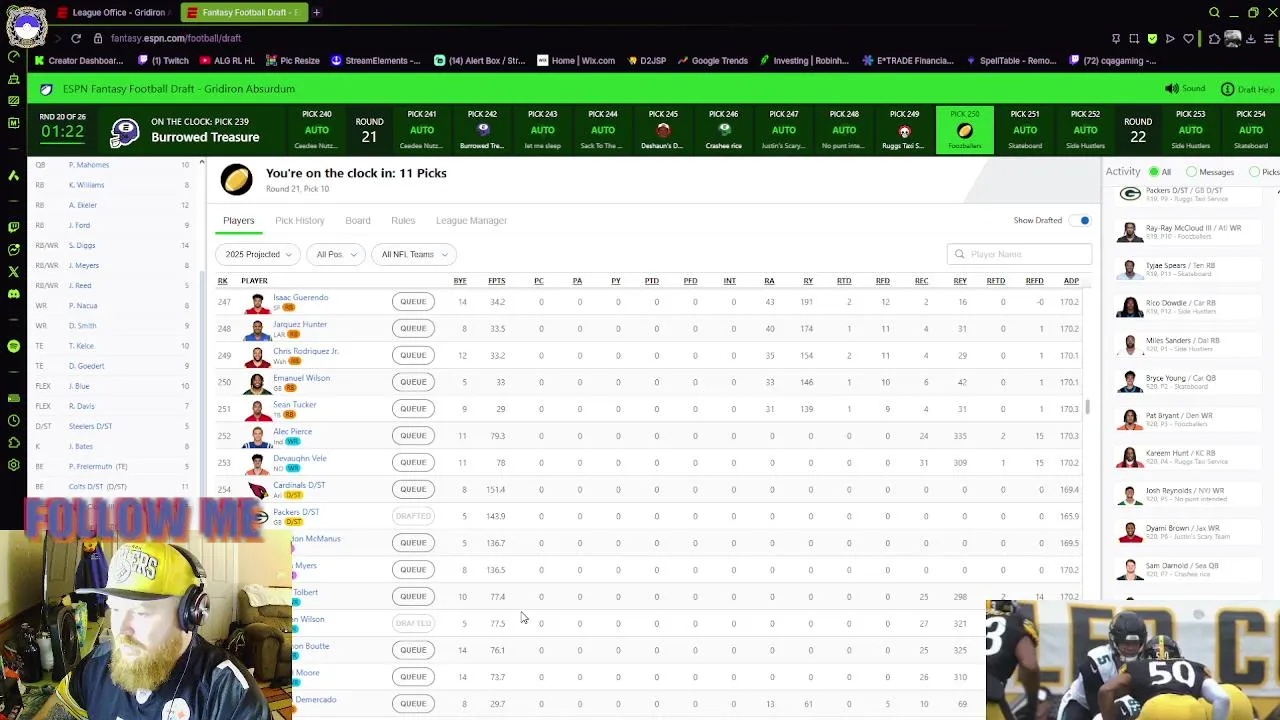1280x720 pixels.
Task: Select the Messages activity radio button
Action: [x=1191, y=172]
